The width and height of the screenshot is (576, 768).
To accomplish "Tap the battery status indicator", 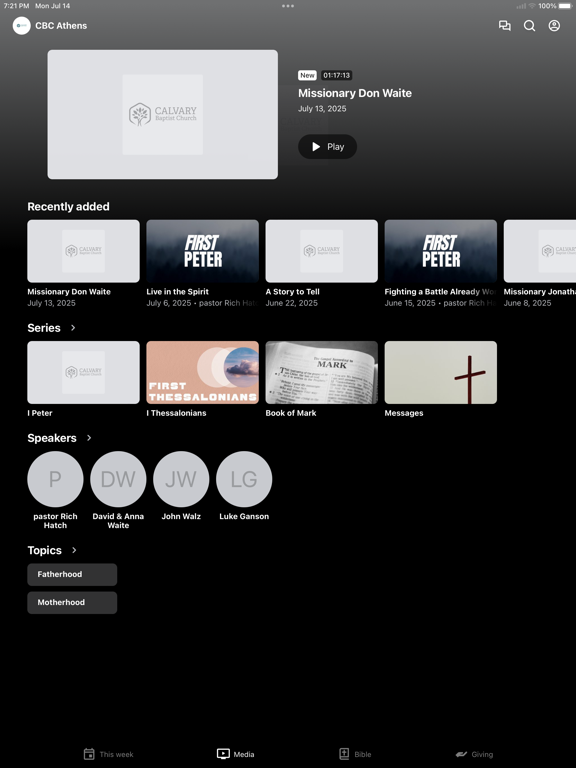I will point(565,6).
